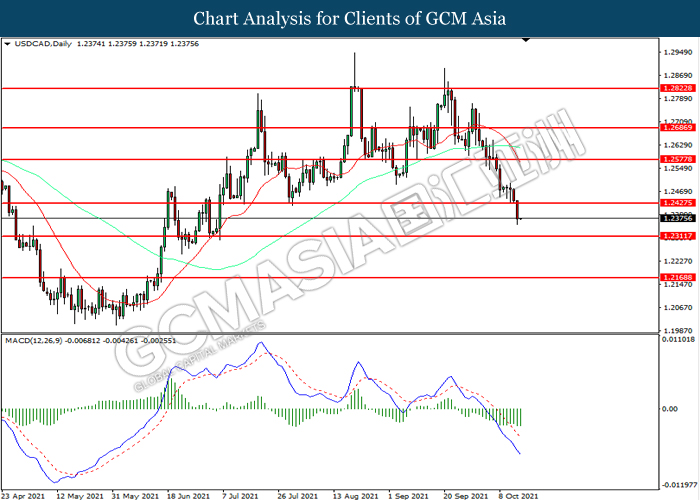This screenshot has width=700, height=500.
Task: Click the 1 Sep 2021 date label
Action: point(408,496)
